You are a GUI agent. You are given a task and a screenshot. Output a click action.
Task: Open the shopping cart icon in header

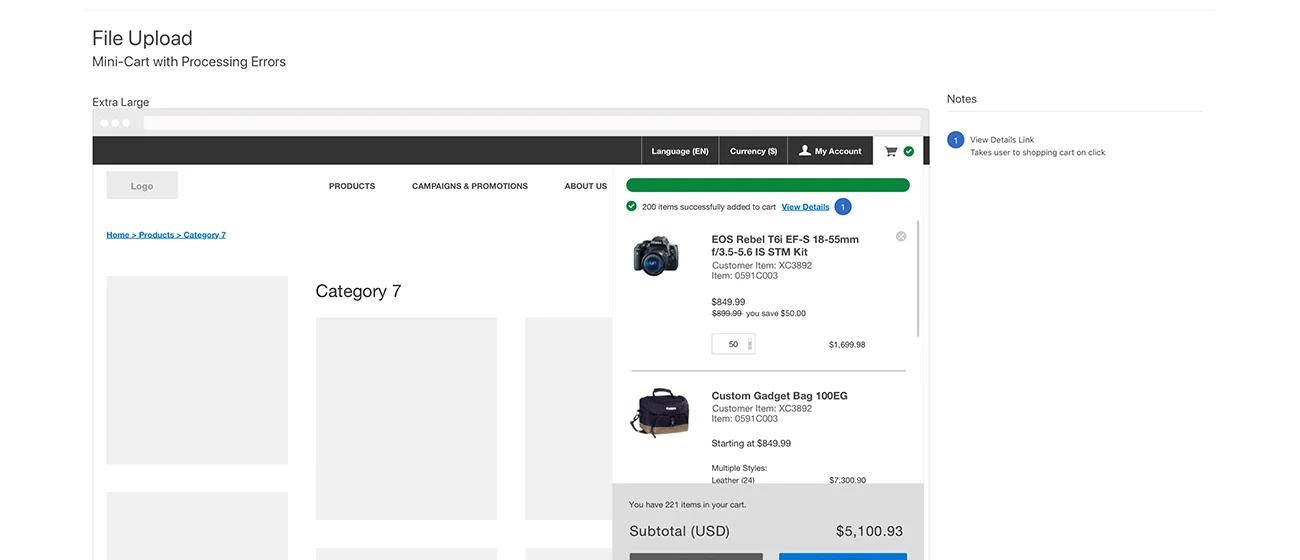coord(890,151)
